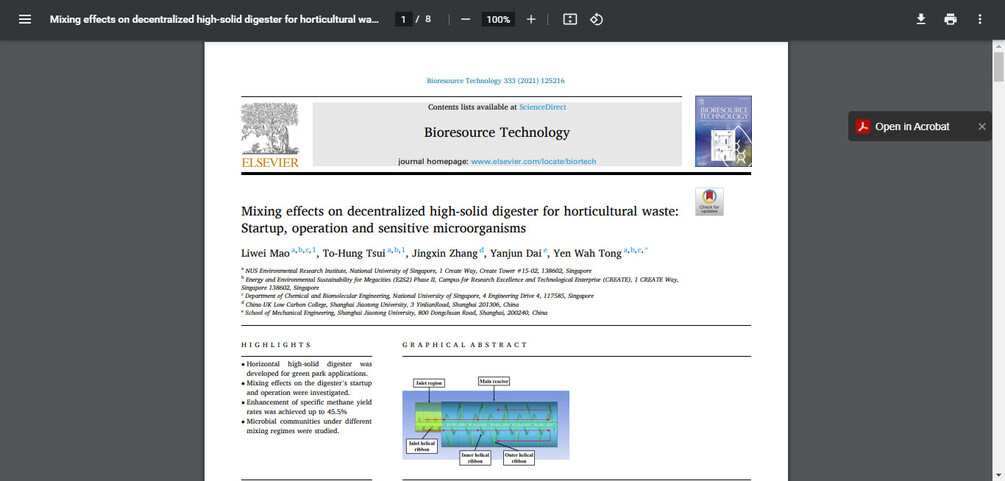Viewport: 1005px width, 481px height.
Task: Click the zoom out minus button
Action: click(x=465, y=19)
